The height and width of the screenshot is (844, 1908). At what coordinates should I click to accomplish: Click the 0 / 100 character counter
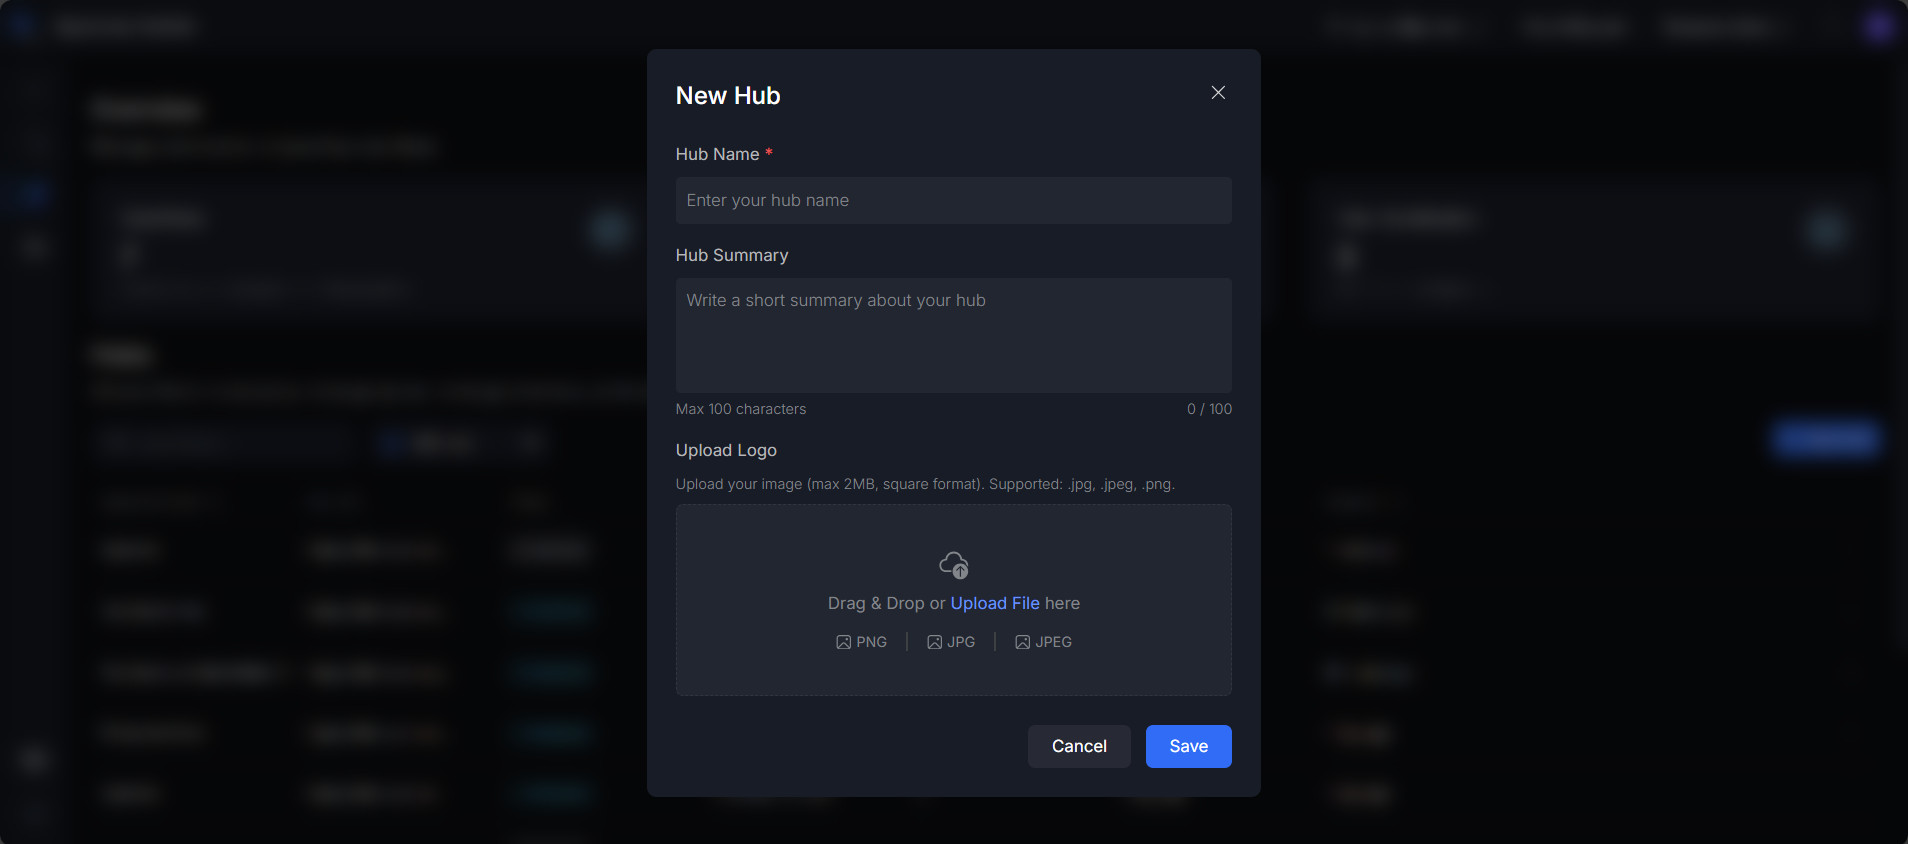1209,409
